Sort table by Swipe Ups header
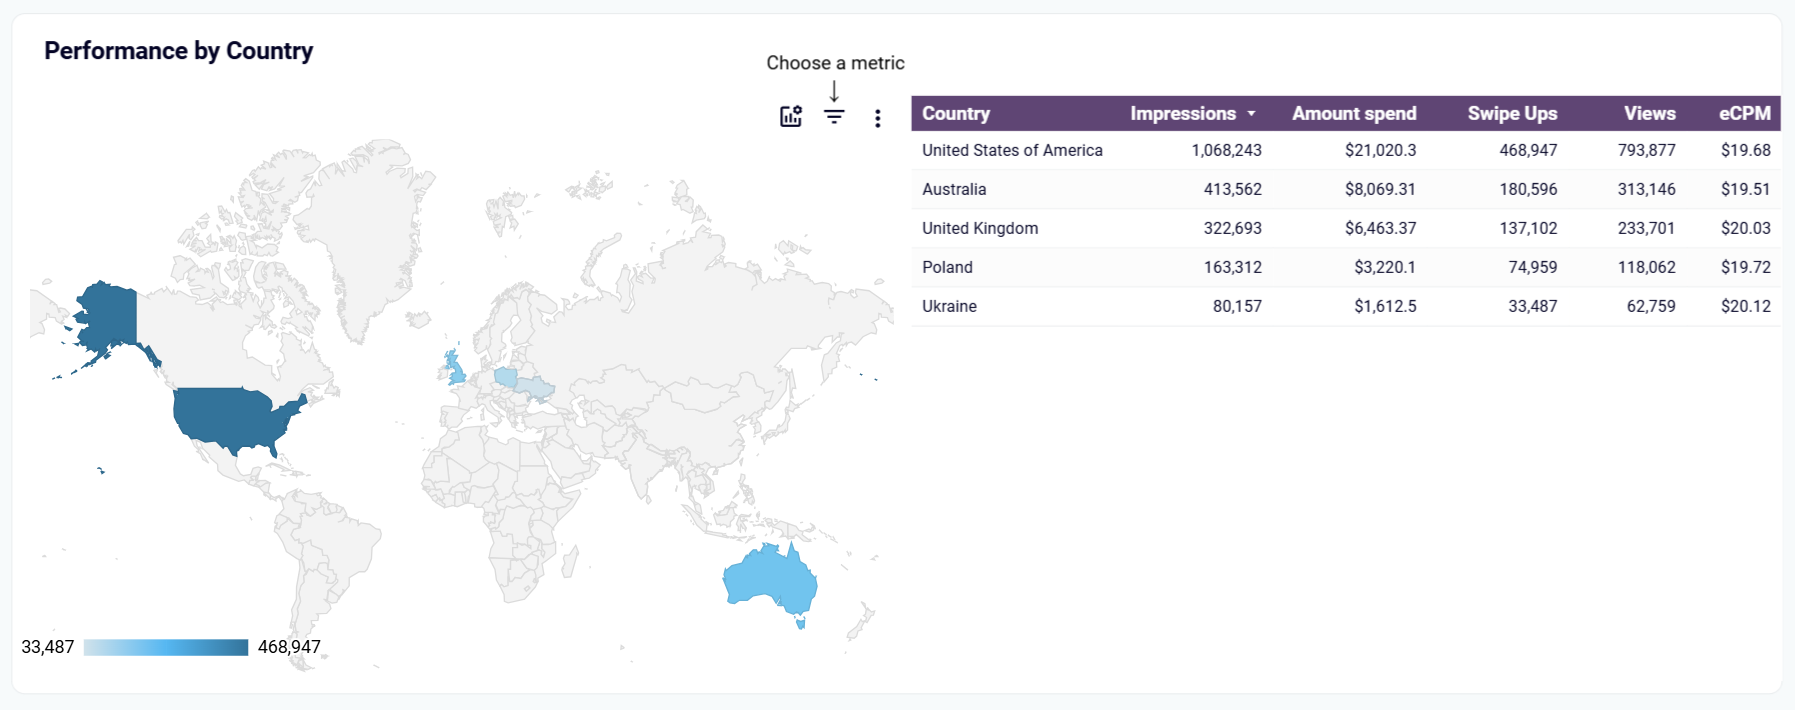Viewport: 1795px width, 710px height. pyautogui.click(x=1511, y=114)
